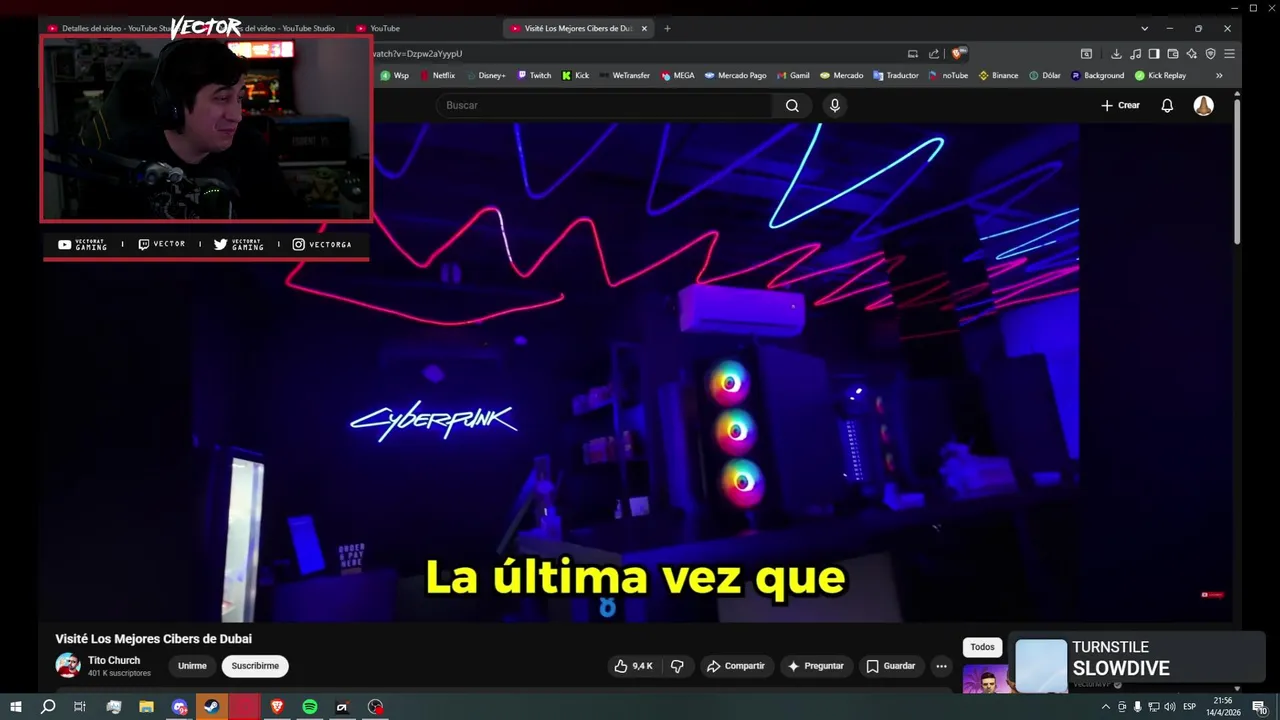The width and height of the screenshot is (1280, 720).
Task: Click the ESP input language indicator
Action: (1190, 707)
